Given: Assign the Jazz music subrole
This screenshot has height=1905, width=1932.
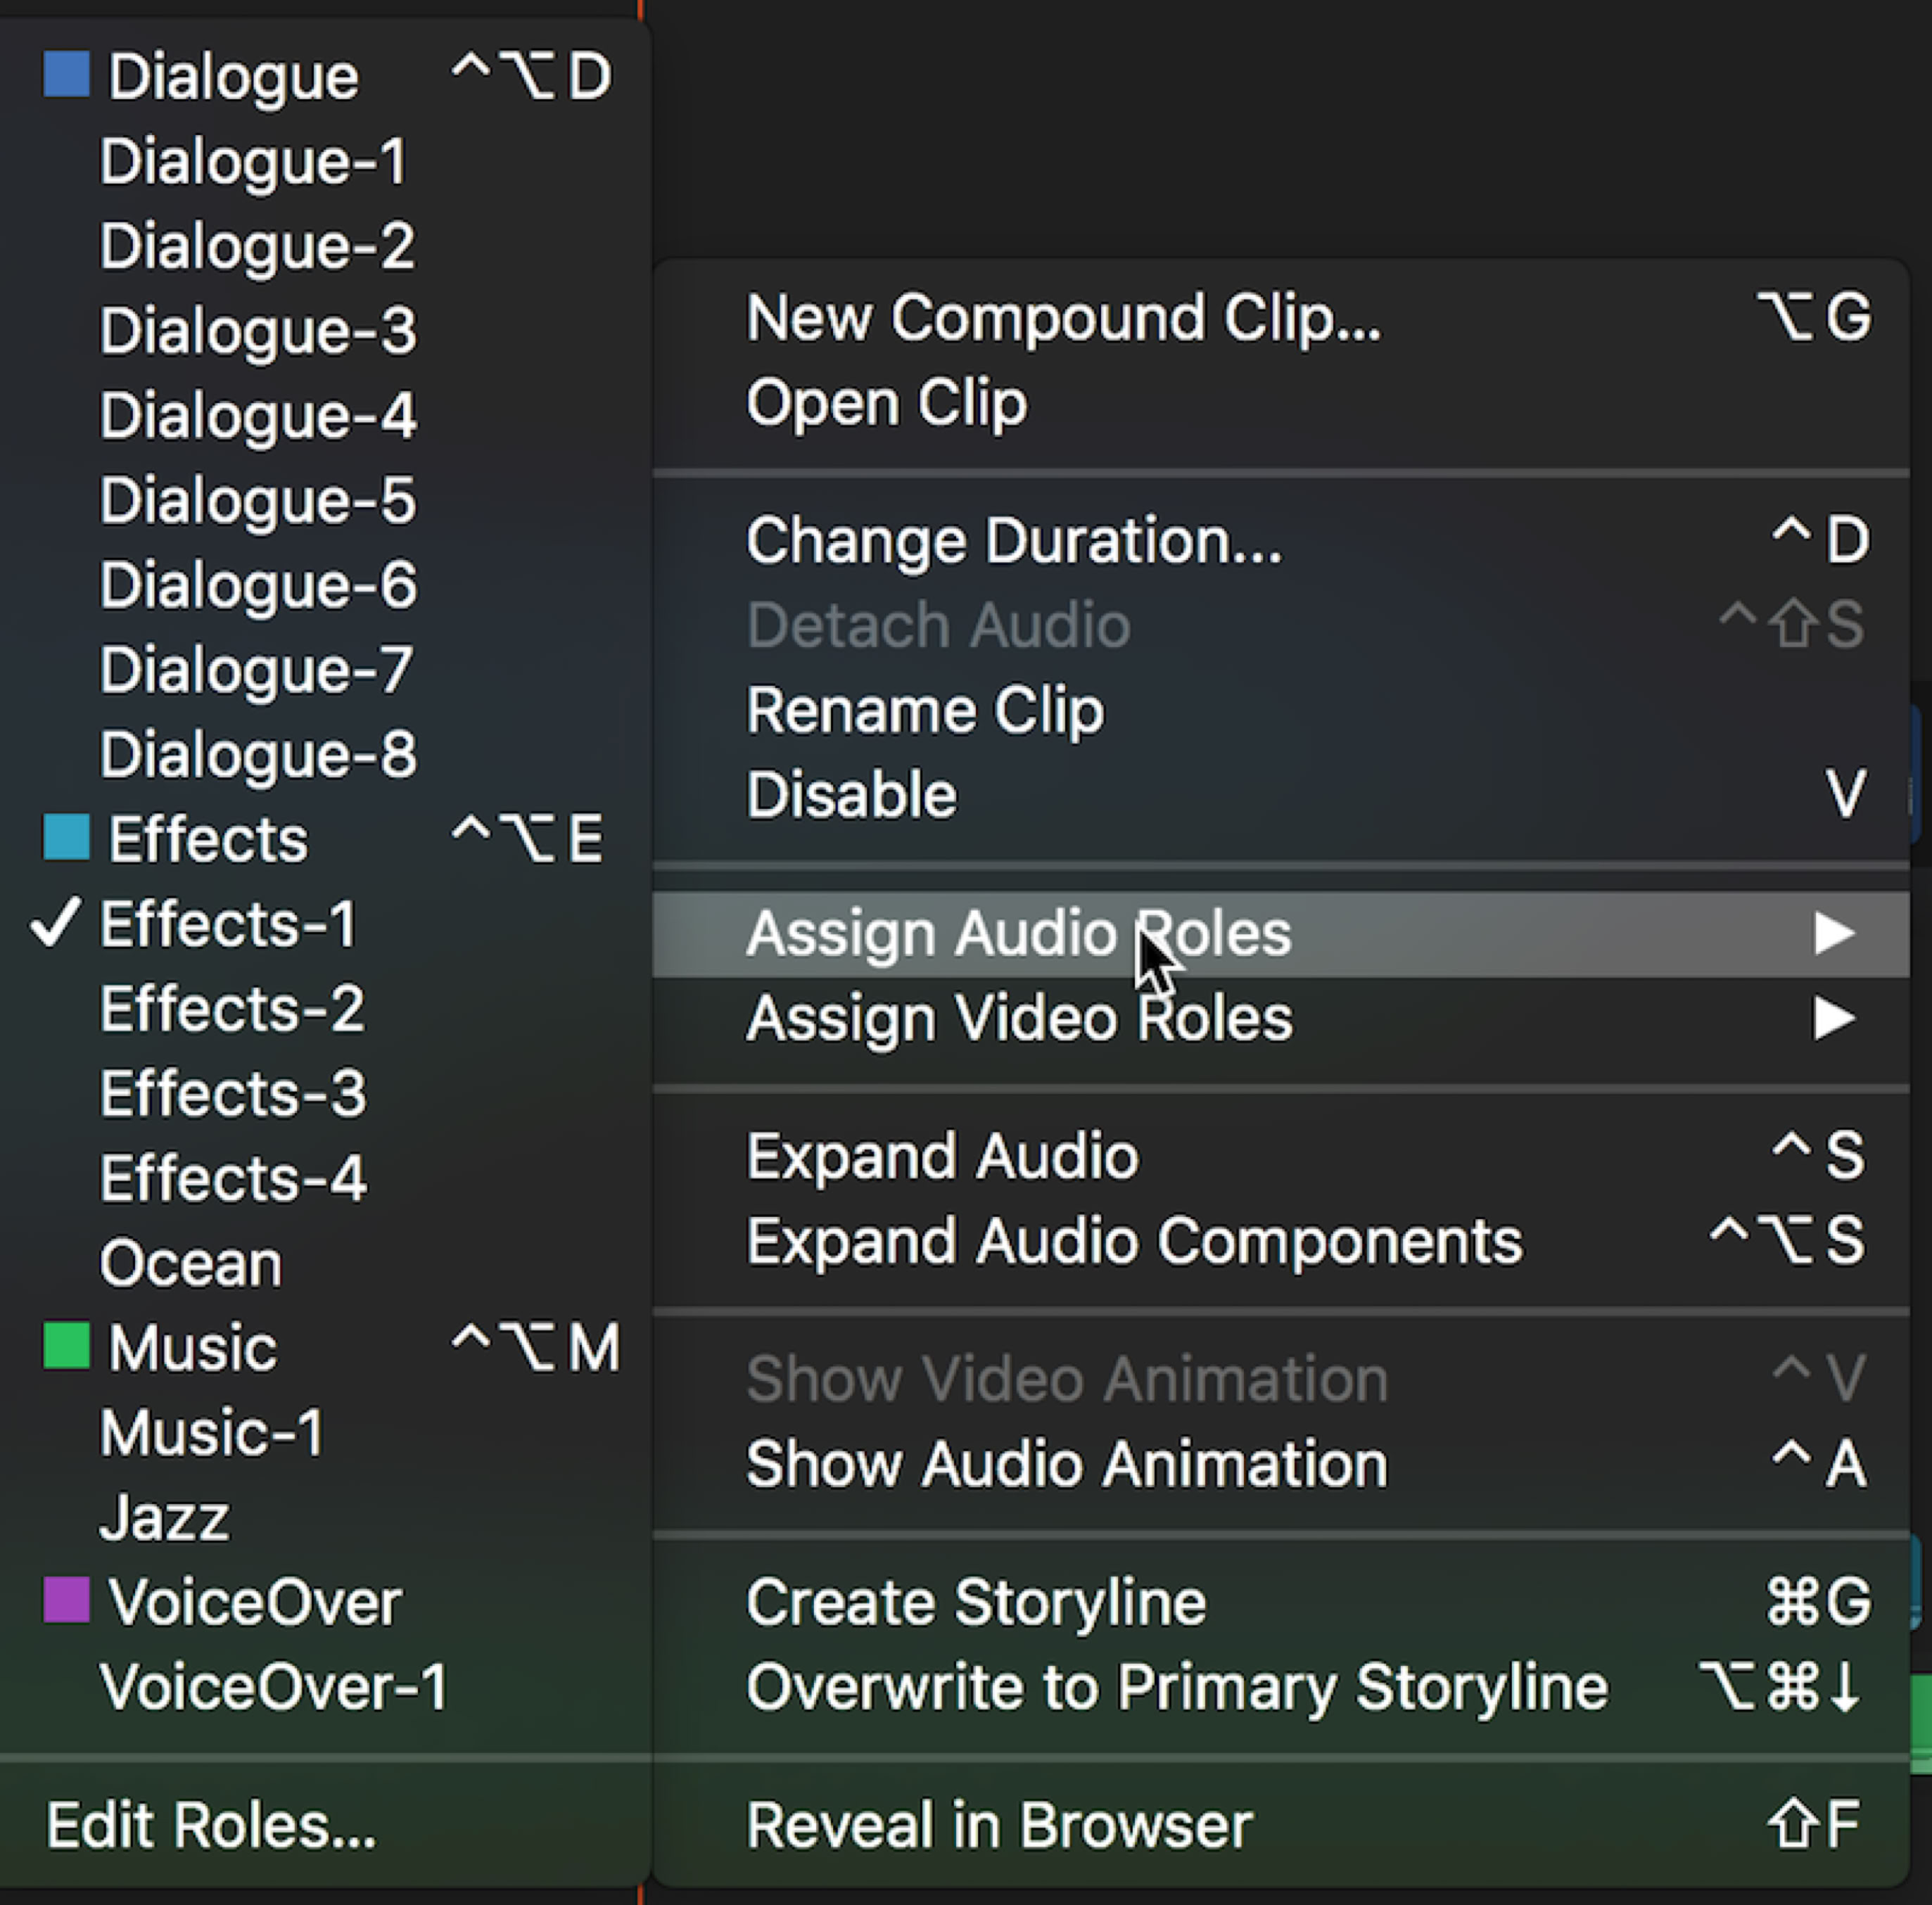Looking at the screenshot, I should point(165,1517).
